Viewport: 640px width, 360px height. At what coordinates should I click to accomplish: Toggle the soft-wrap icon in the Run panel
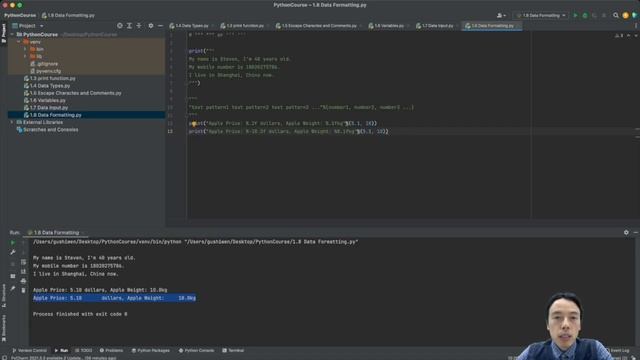[x=23, y=262]
